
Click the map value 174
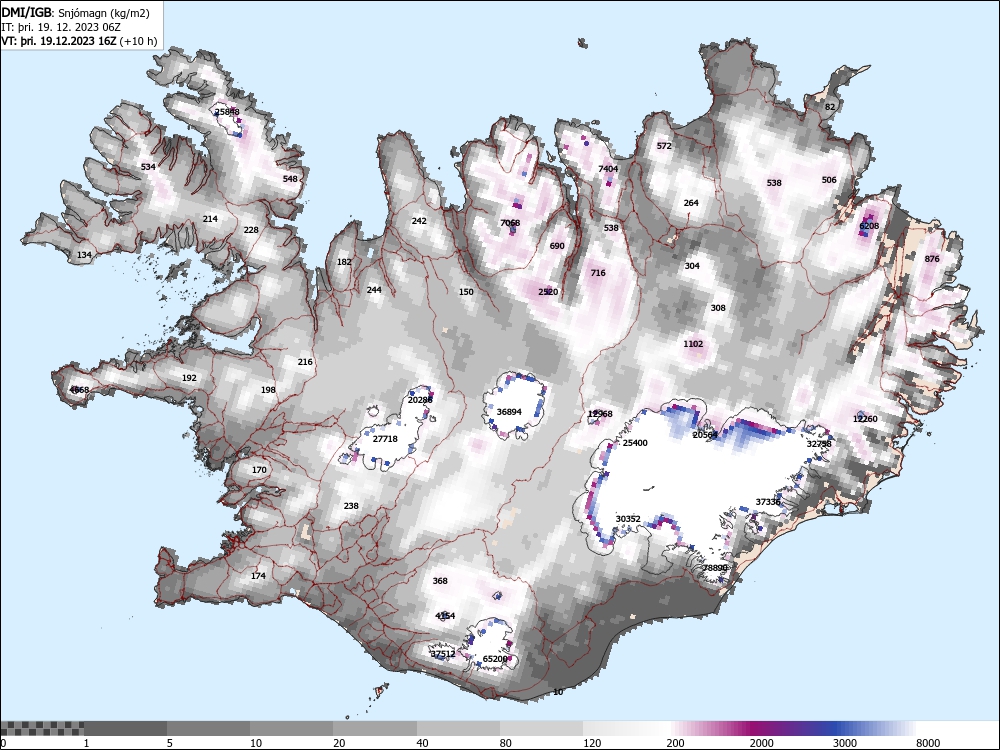click(x=258, y=577)
